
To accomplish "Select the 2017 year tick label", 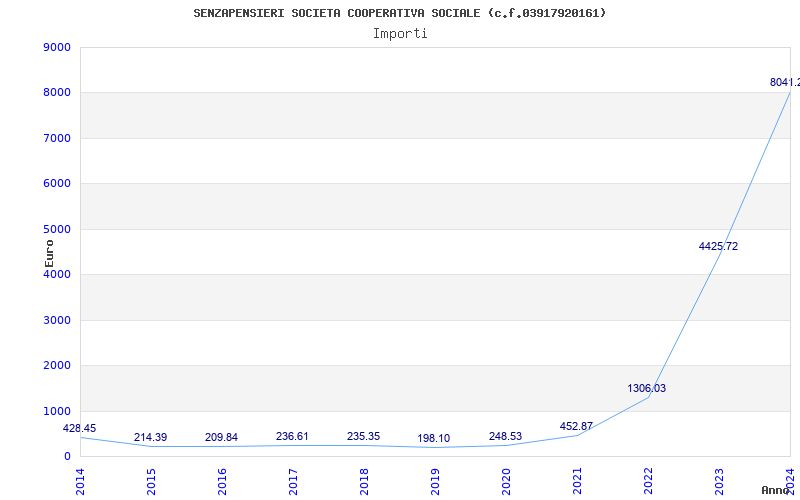I will tap(293, 481).
